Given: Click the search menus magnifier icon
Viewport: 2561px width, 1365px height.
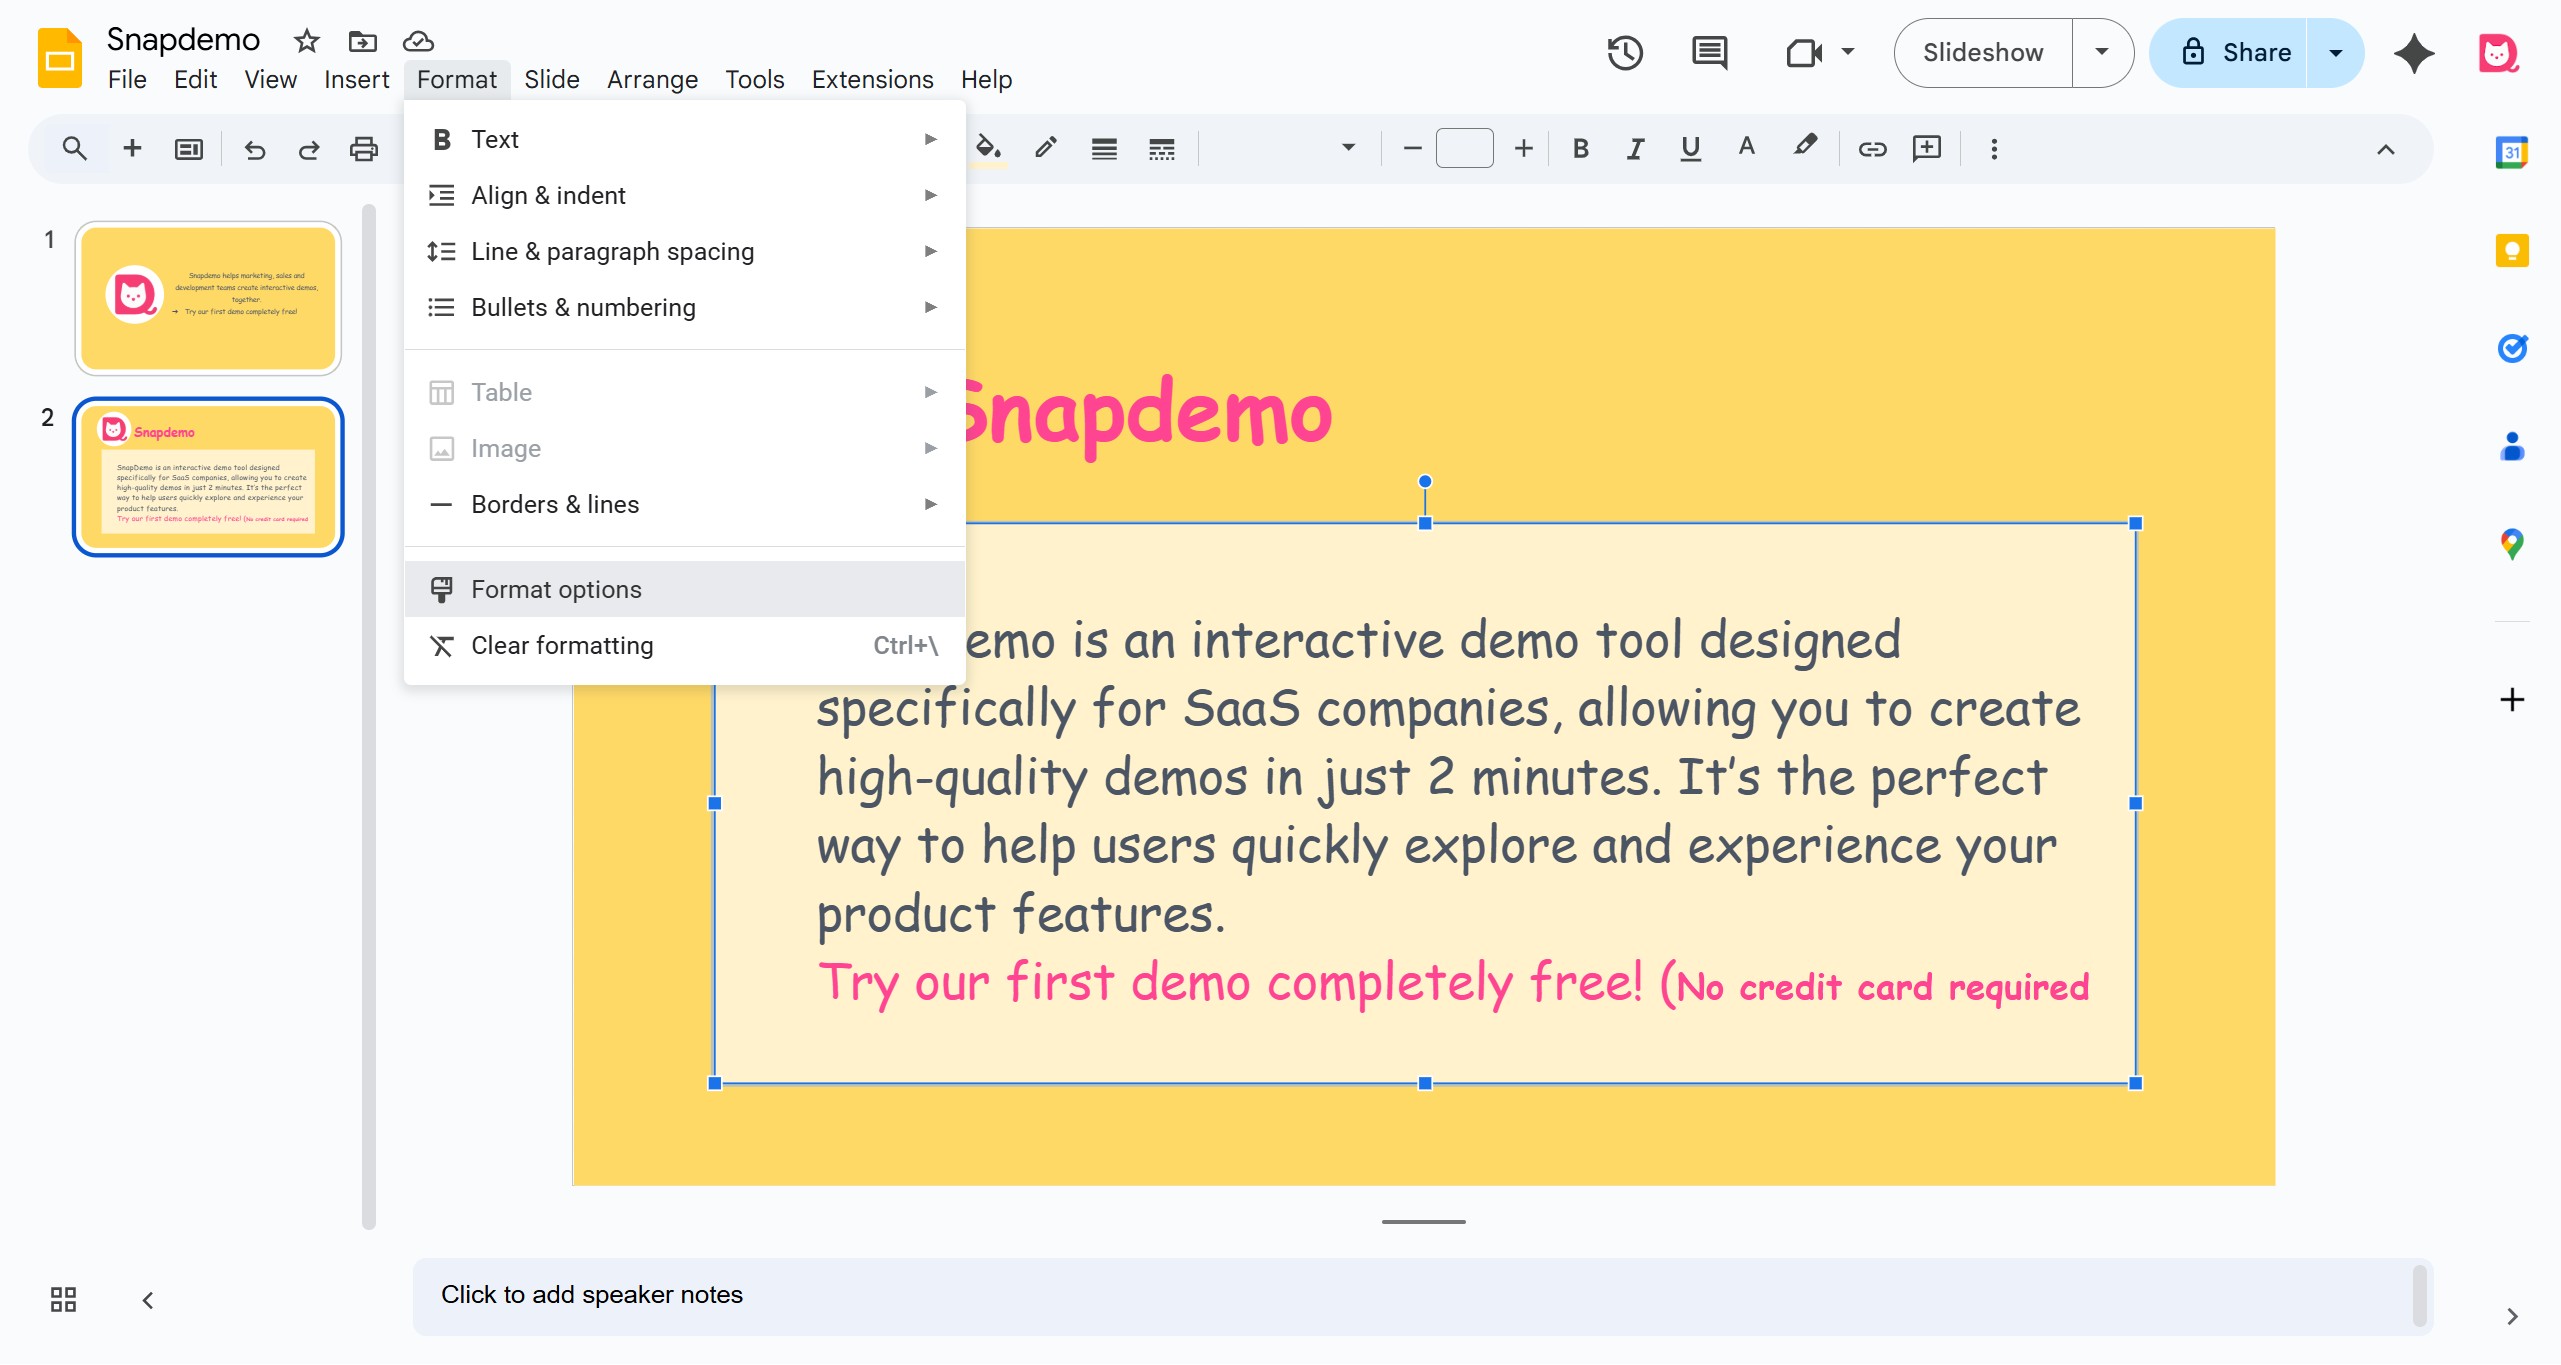Looking at the screenshot, I should [x=74, y=149].
